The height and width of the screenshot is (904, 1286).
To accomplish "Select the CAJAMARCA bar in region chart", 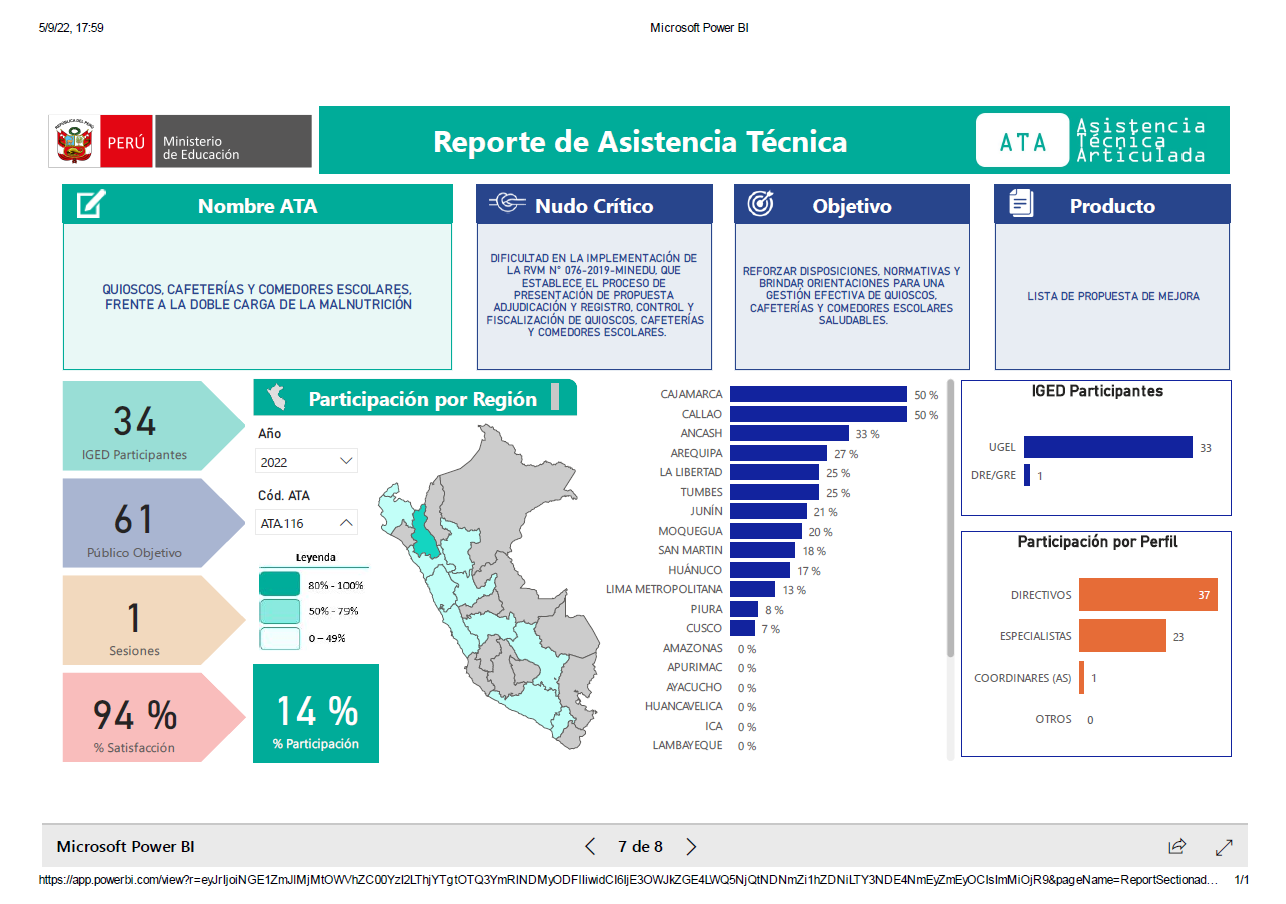I will [818, 394].
